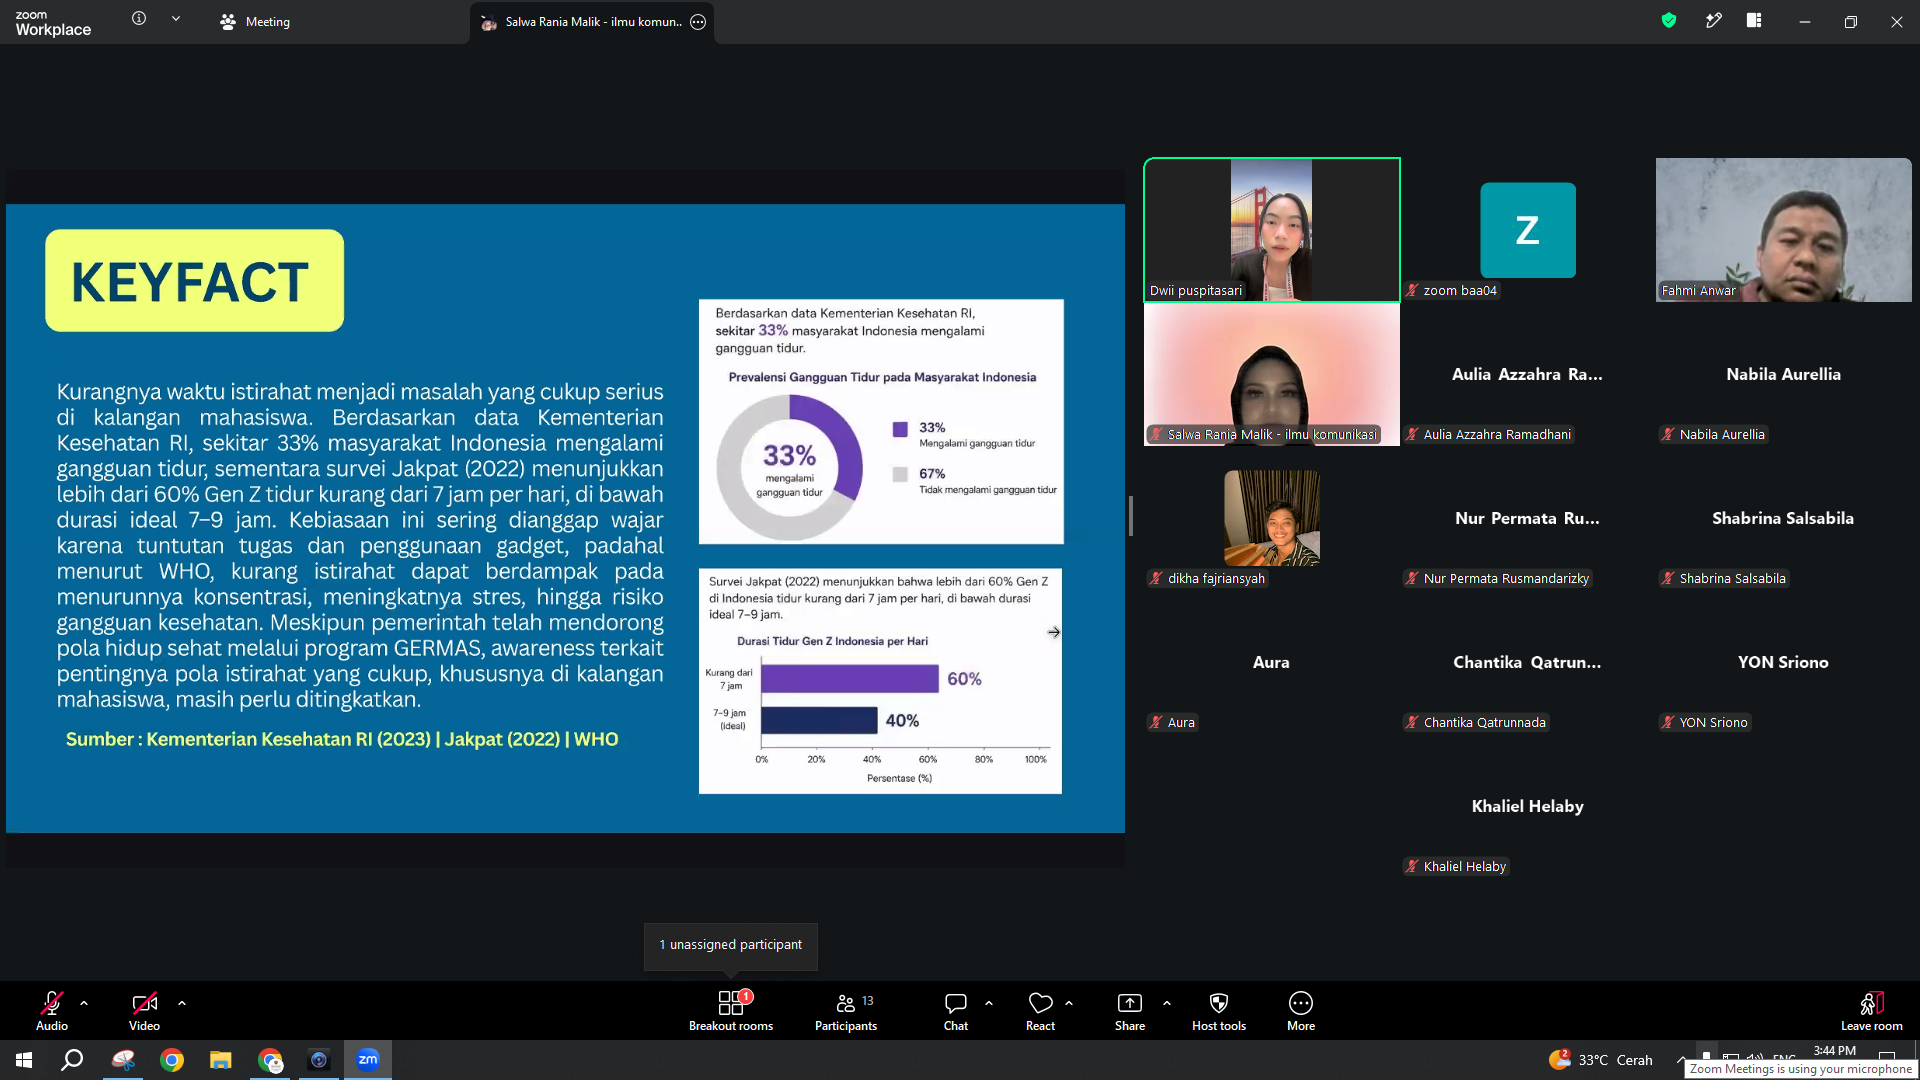
Task: Click Leave room button
Action: point(1872,1010)
